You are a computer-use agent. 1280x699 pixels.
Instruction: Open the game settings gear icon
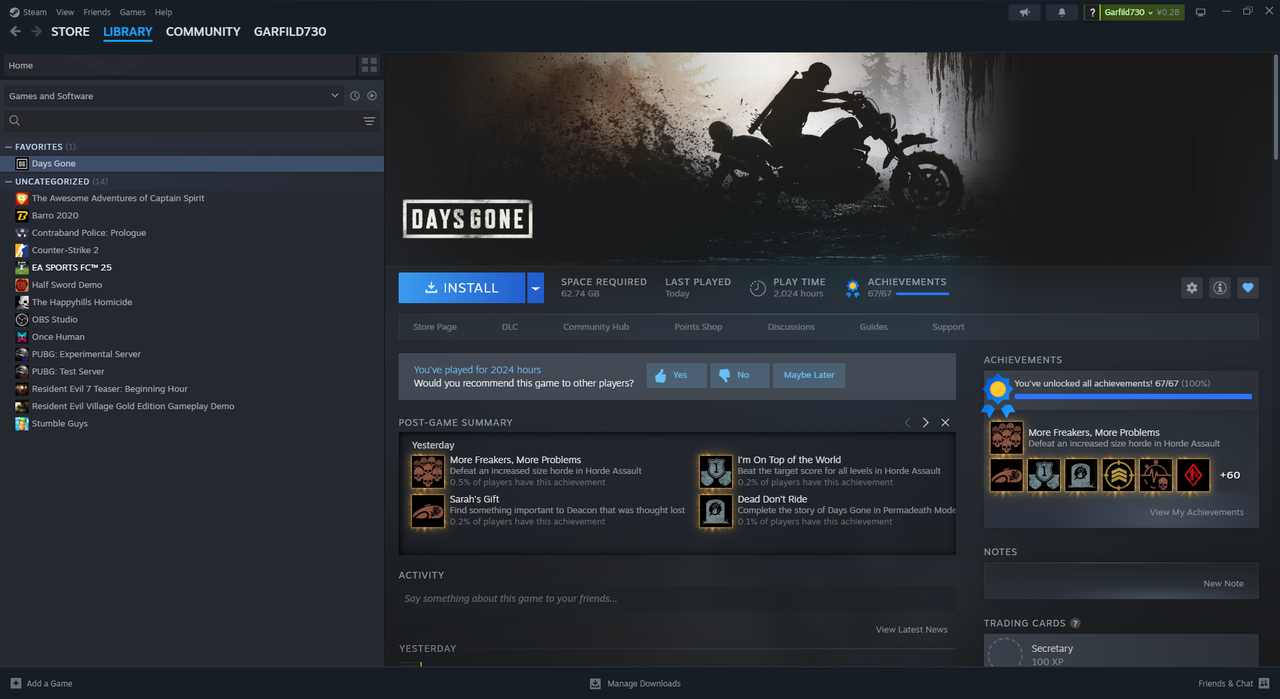(1191, 288)
